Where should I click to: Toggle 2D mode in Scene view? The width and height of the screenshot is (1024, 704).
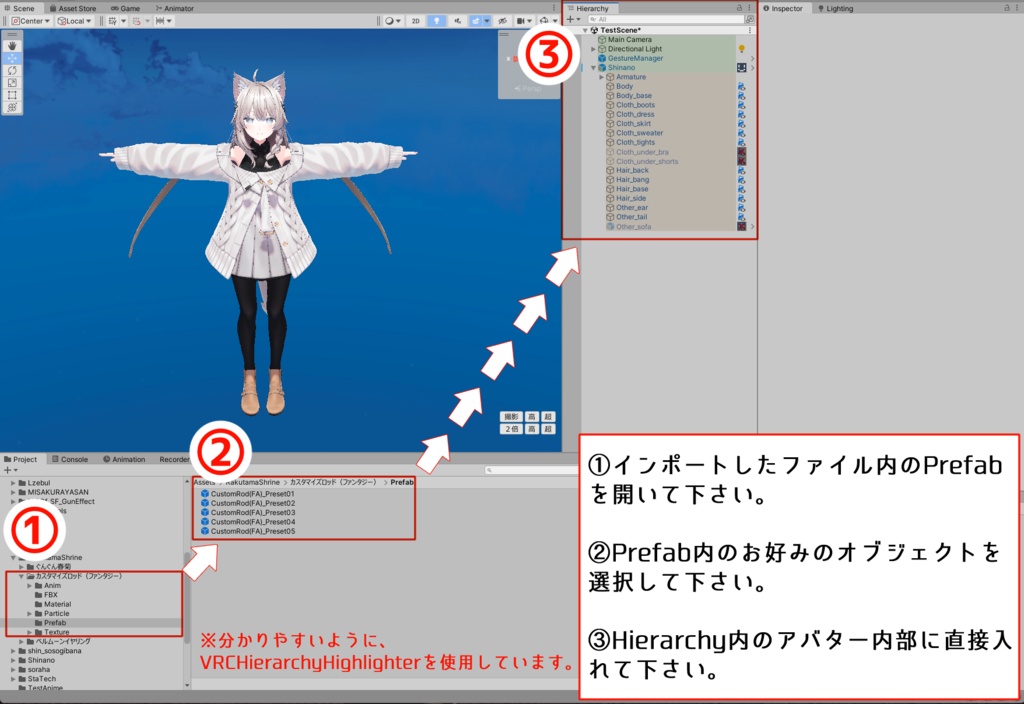(415, 21)
